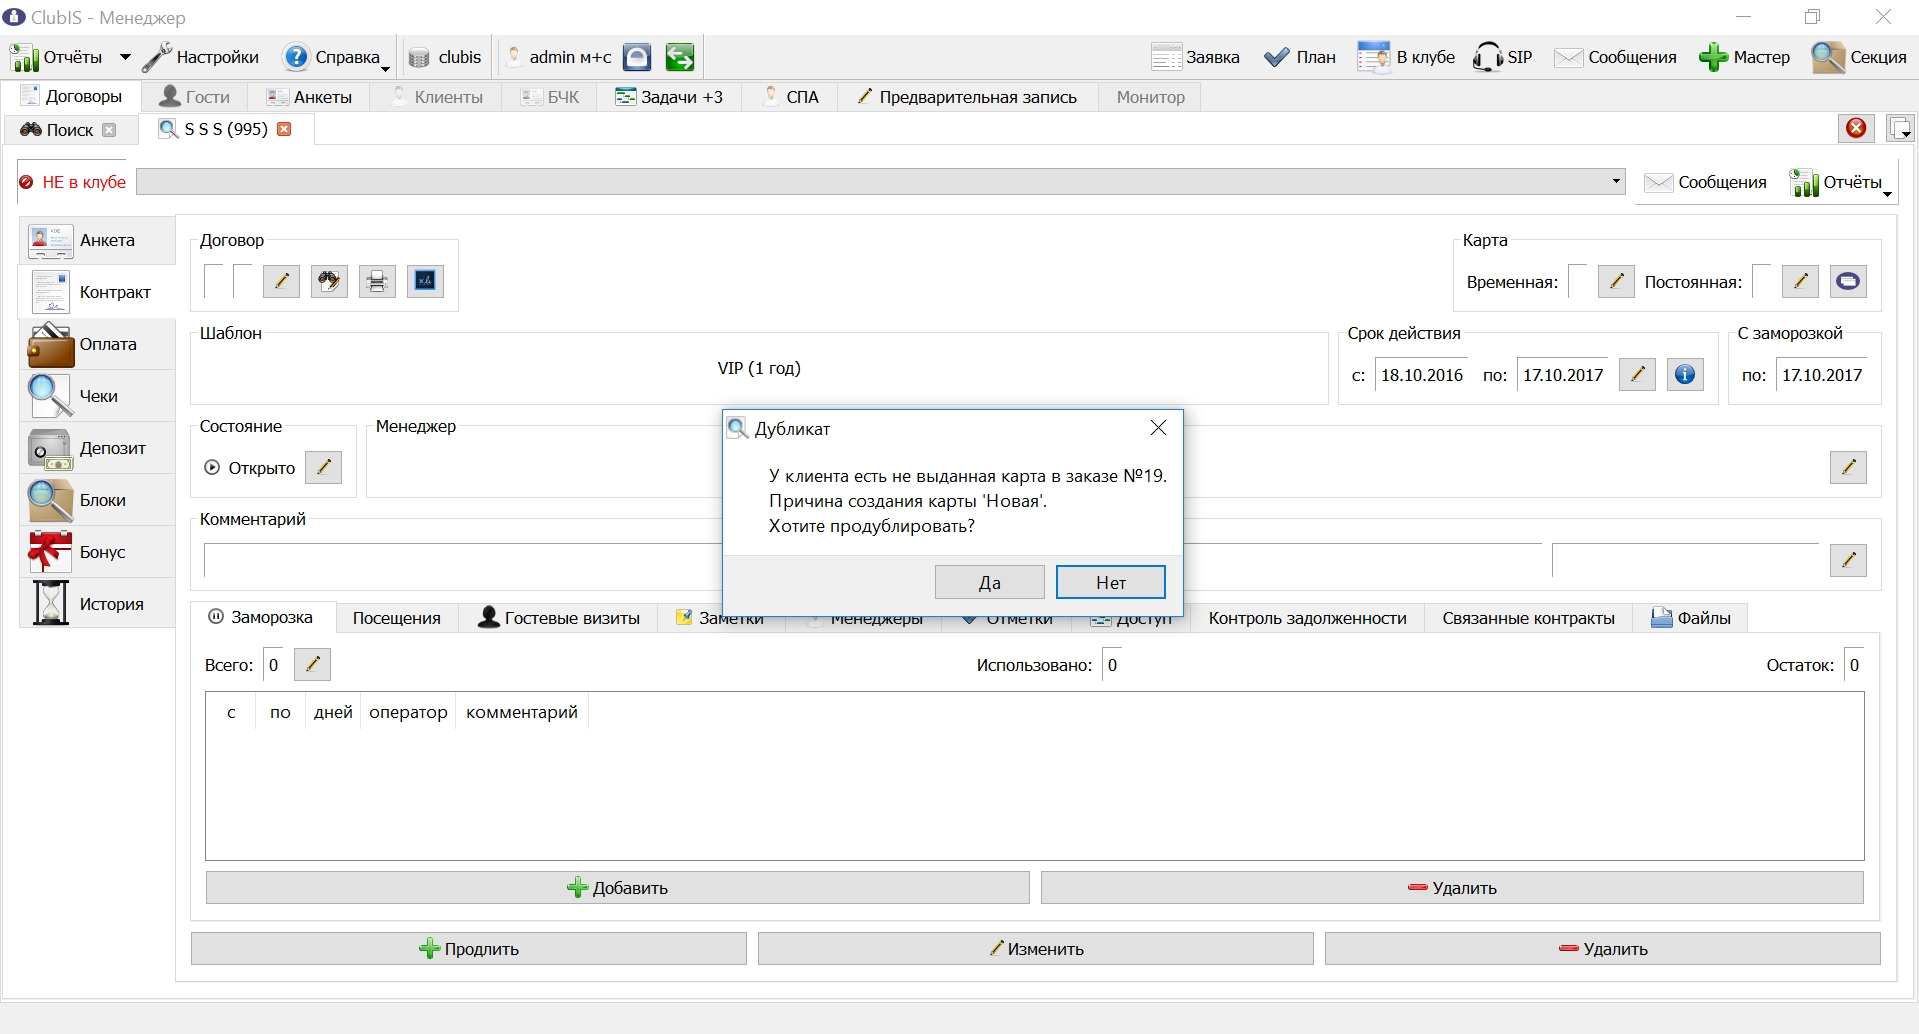Open the Оплата wallet sidebar item
The width and height of the screenshot is (1919, 1034).
tap(97, 344)
